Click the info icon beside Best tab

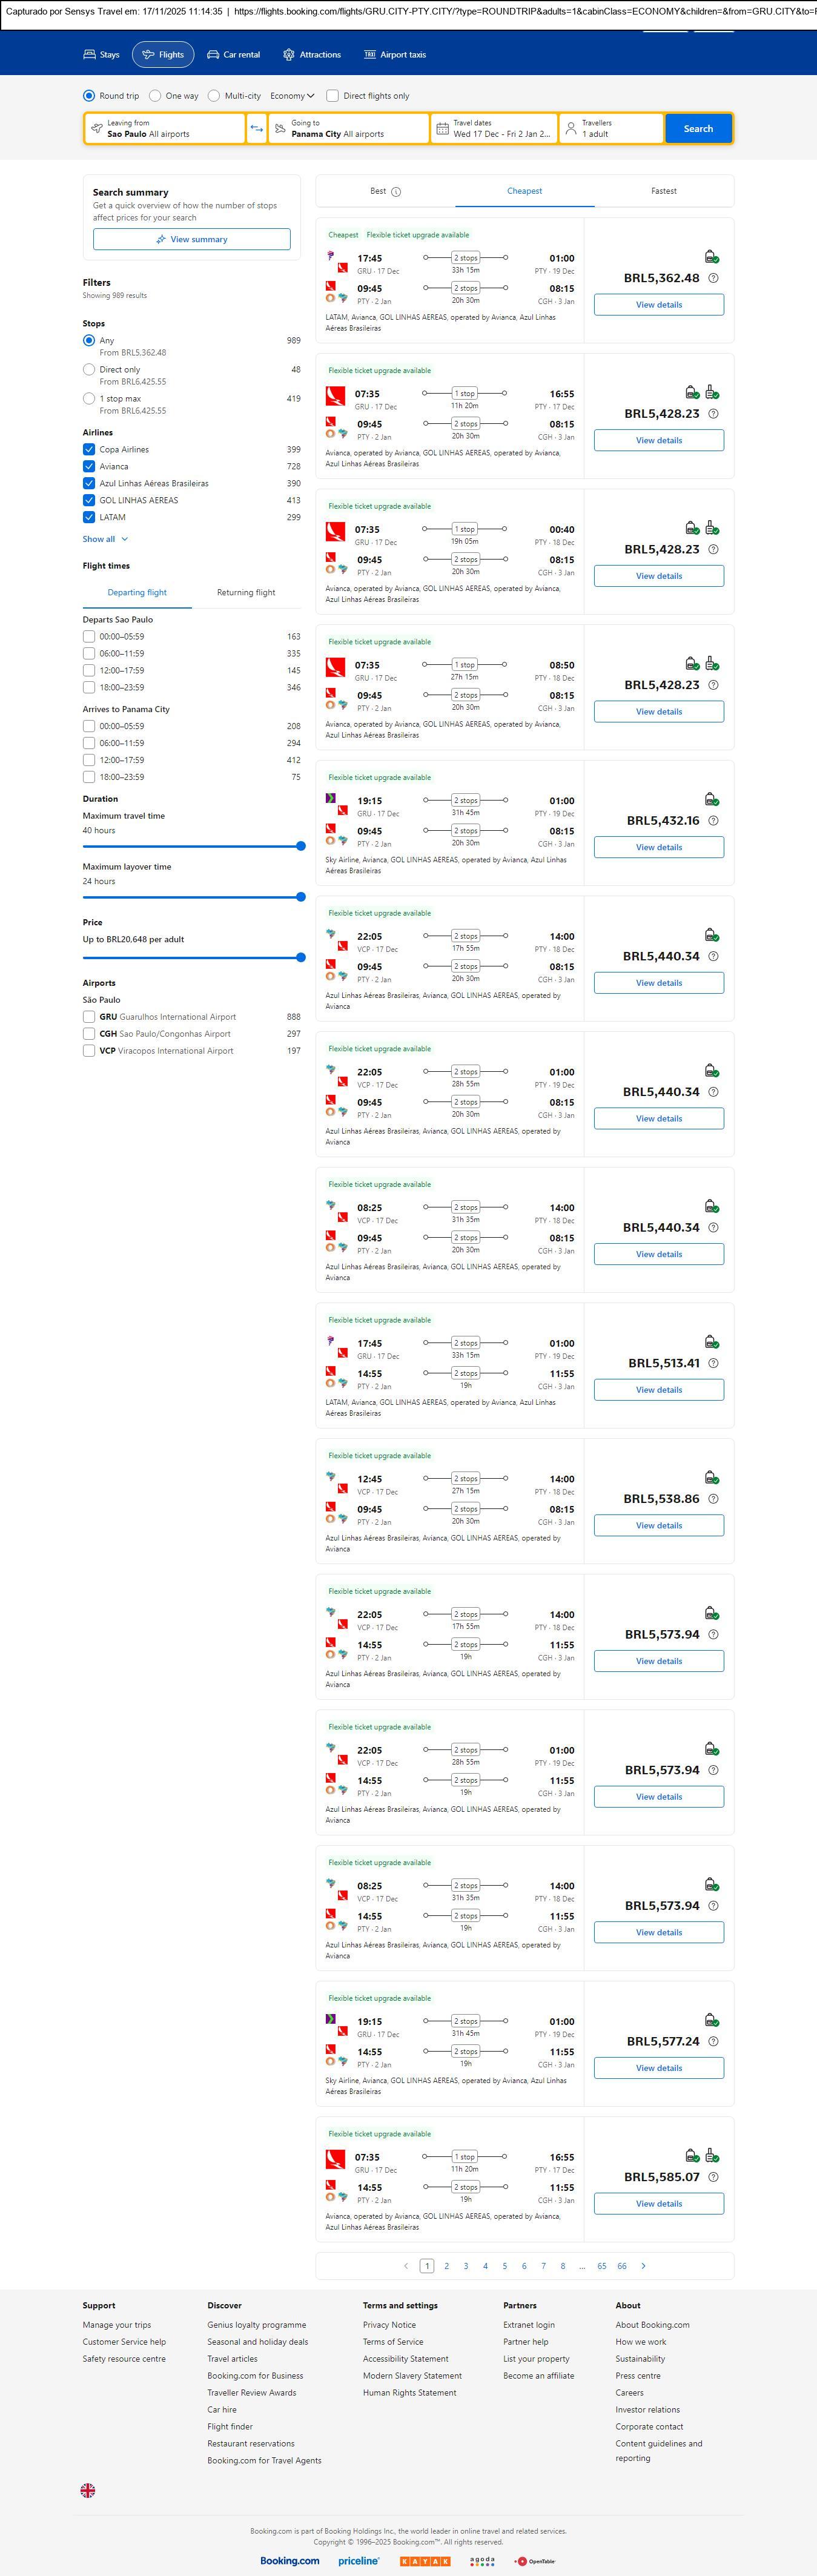click(396, 191)
